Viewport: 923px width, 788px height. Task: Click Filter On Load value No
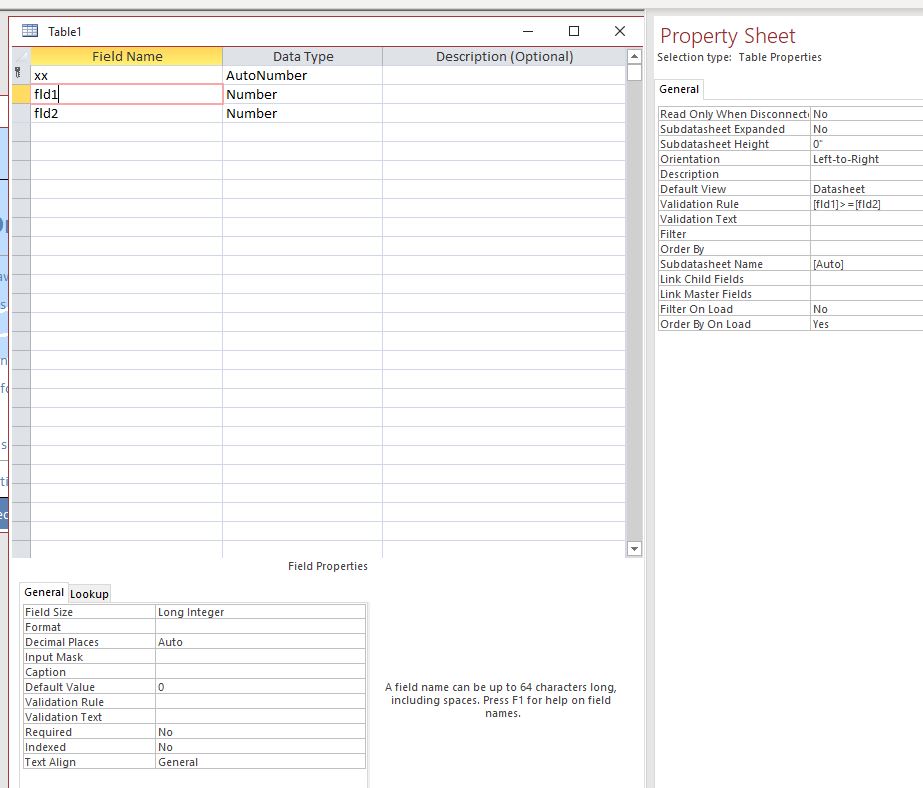(866, 309)
